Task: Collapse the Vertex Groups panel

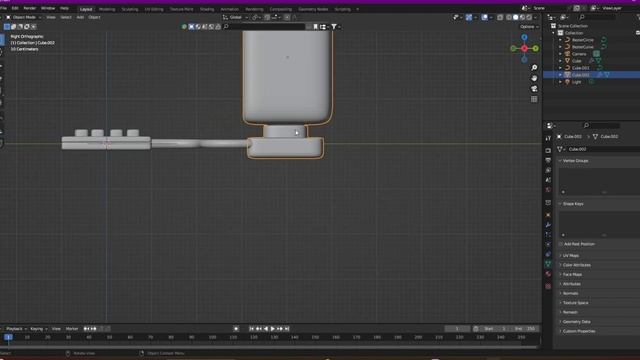Action: click(x=576, y=161)
